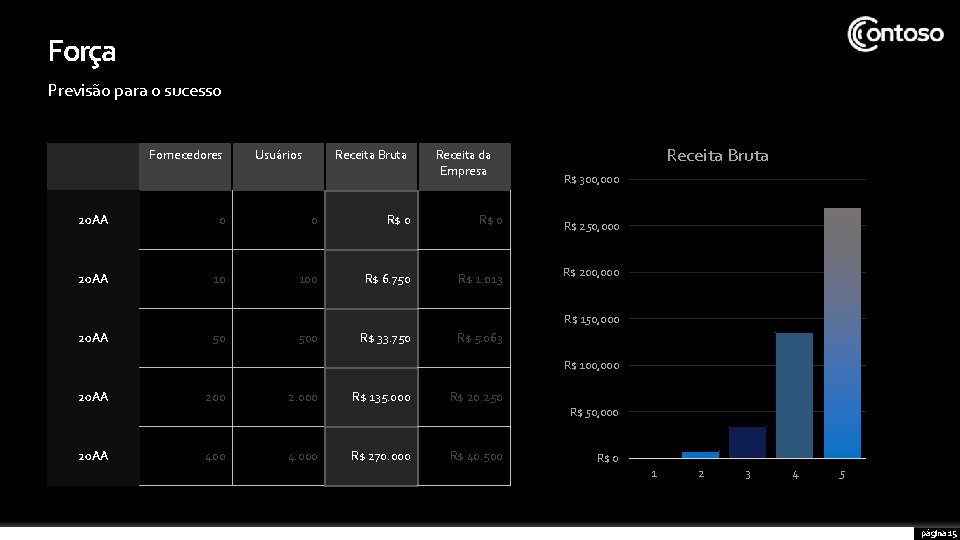Image resolution: width=960 pixels, height=540 pixels.
Task: Select the "20AA" label in the R$ 33.750 row
Action: coord(93,338)
